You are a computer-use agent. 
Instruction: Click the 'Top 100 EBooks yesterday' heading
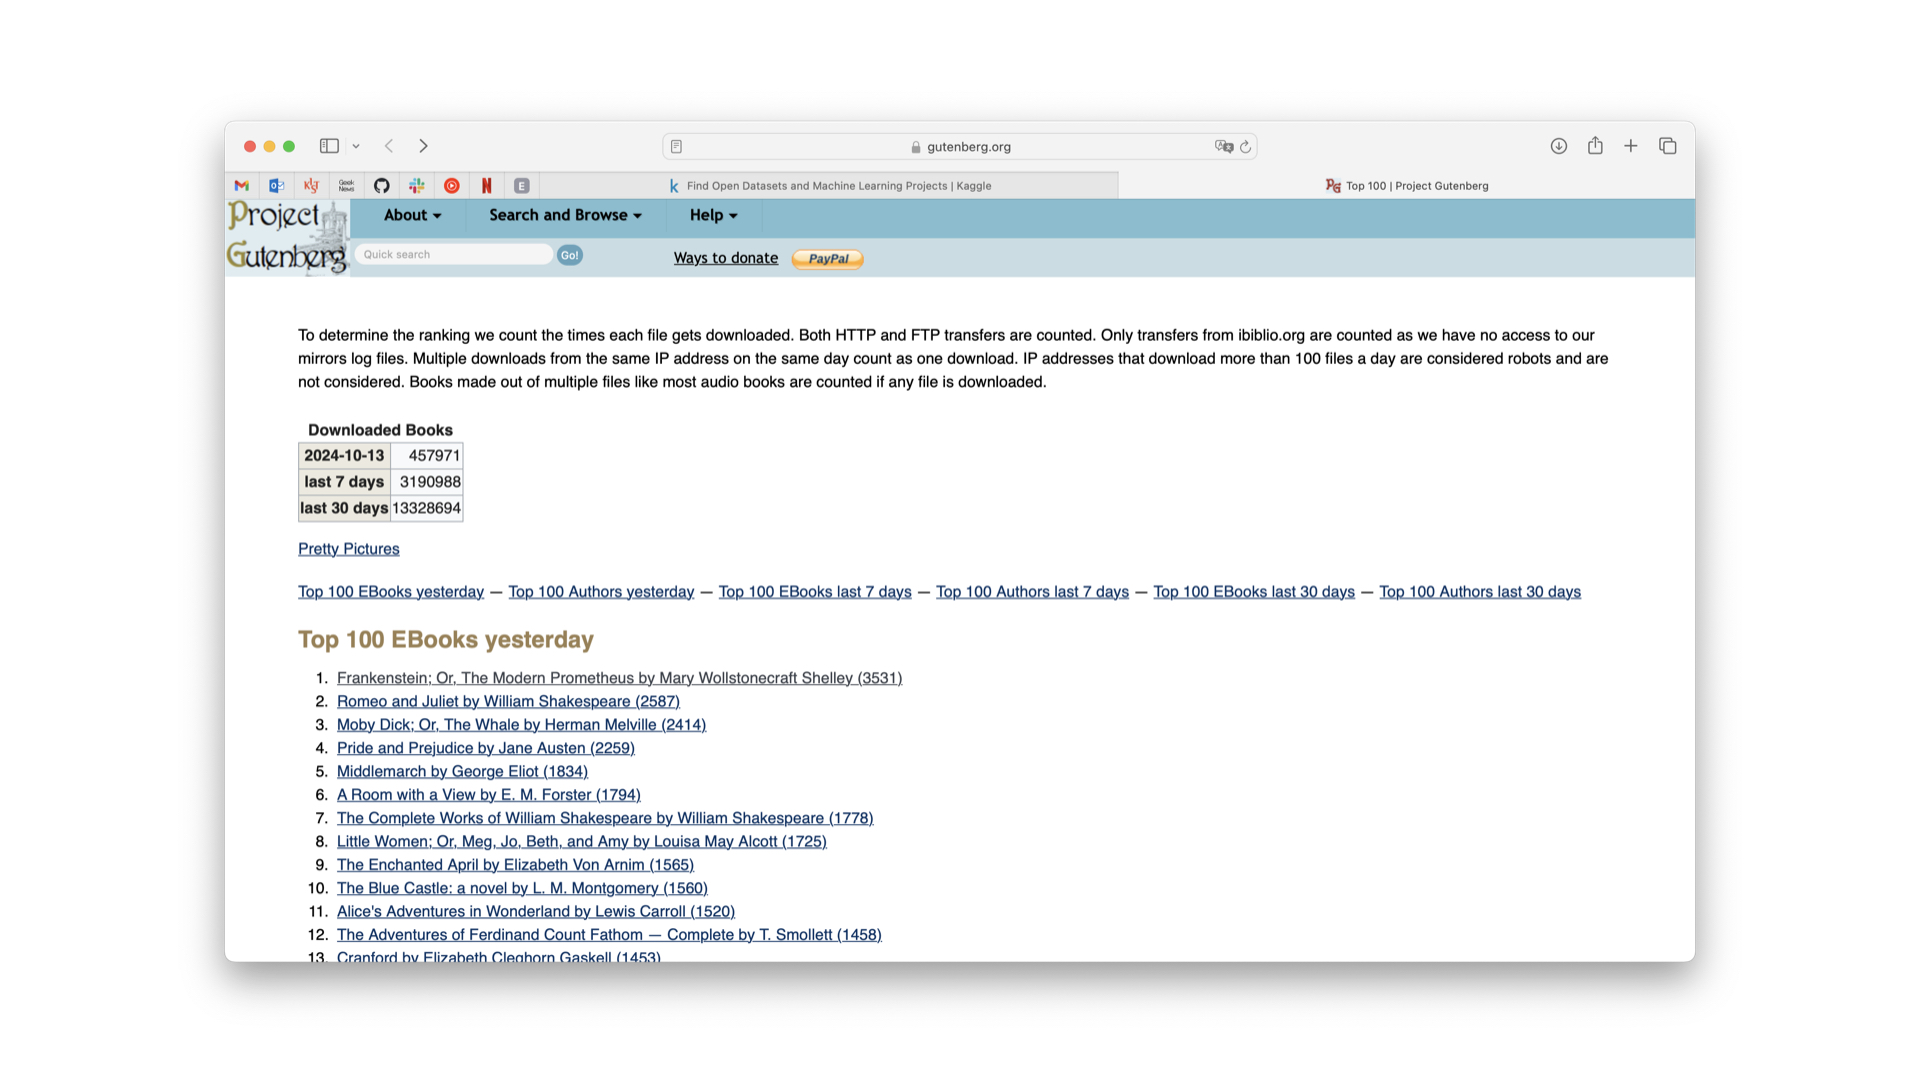[x=446, y=640]
